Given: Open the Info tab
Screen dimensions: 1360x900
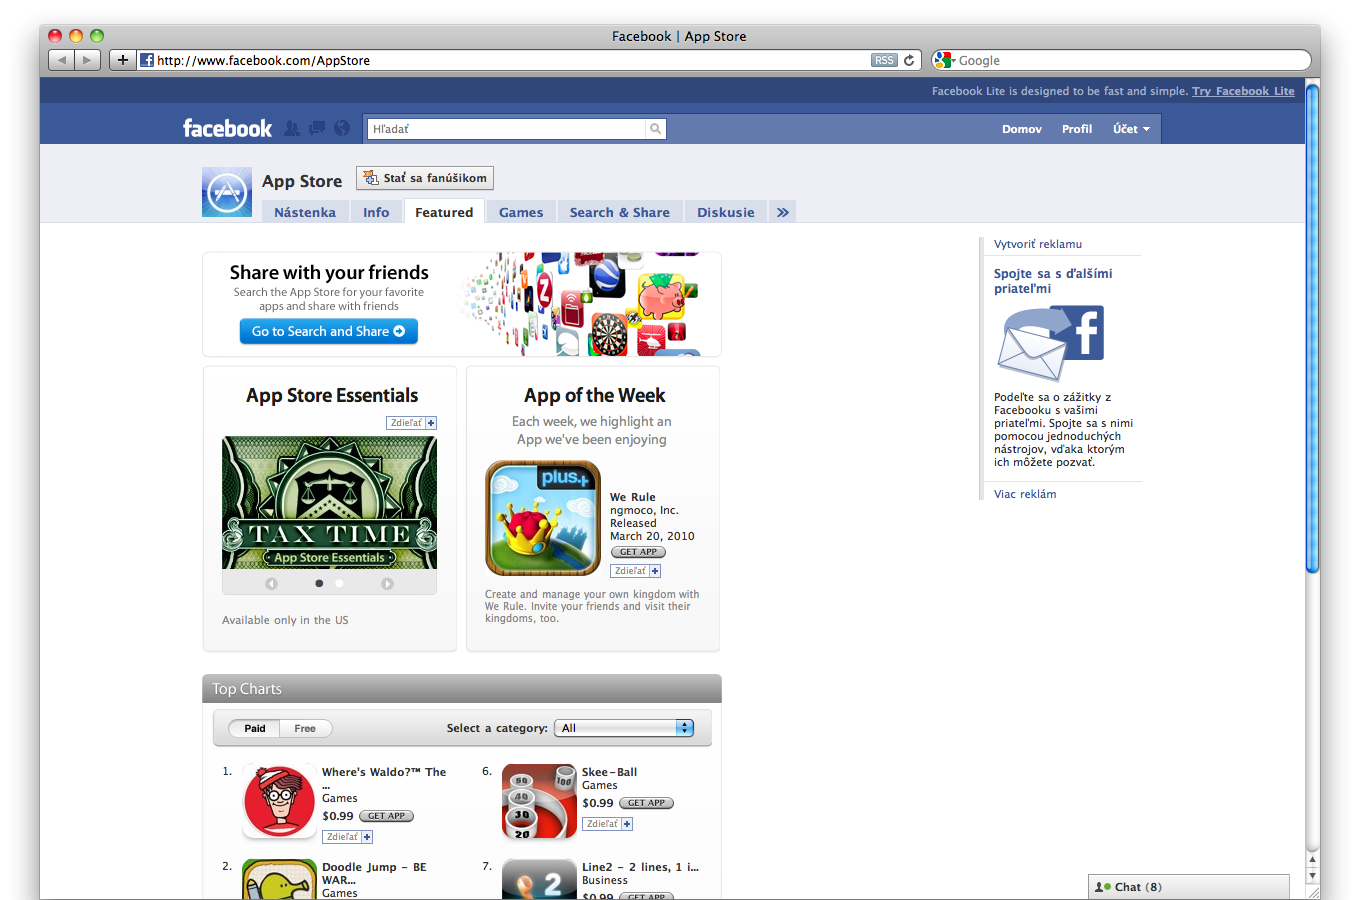Looking at the screenshot, I should (x=376, y=212).
